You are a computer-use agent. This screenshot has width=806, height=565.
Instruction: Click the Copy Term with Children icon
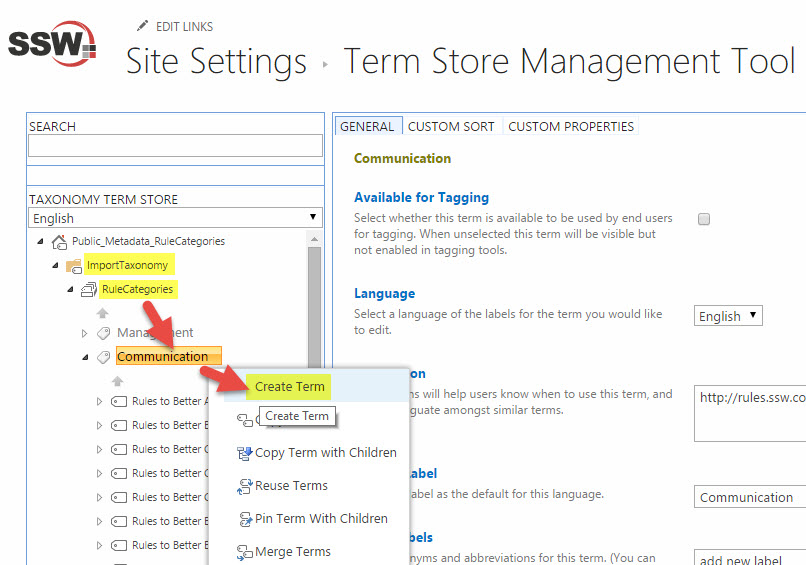coord(244,453)
